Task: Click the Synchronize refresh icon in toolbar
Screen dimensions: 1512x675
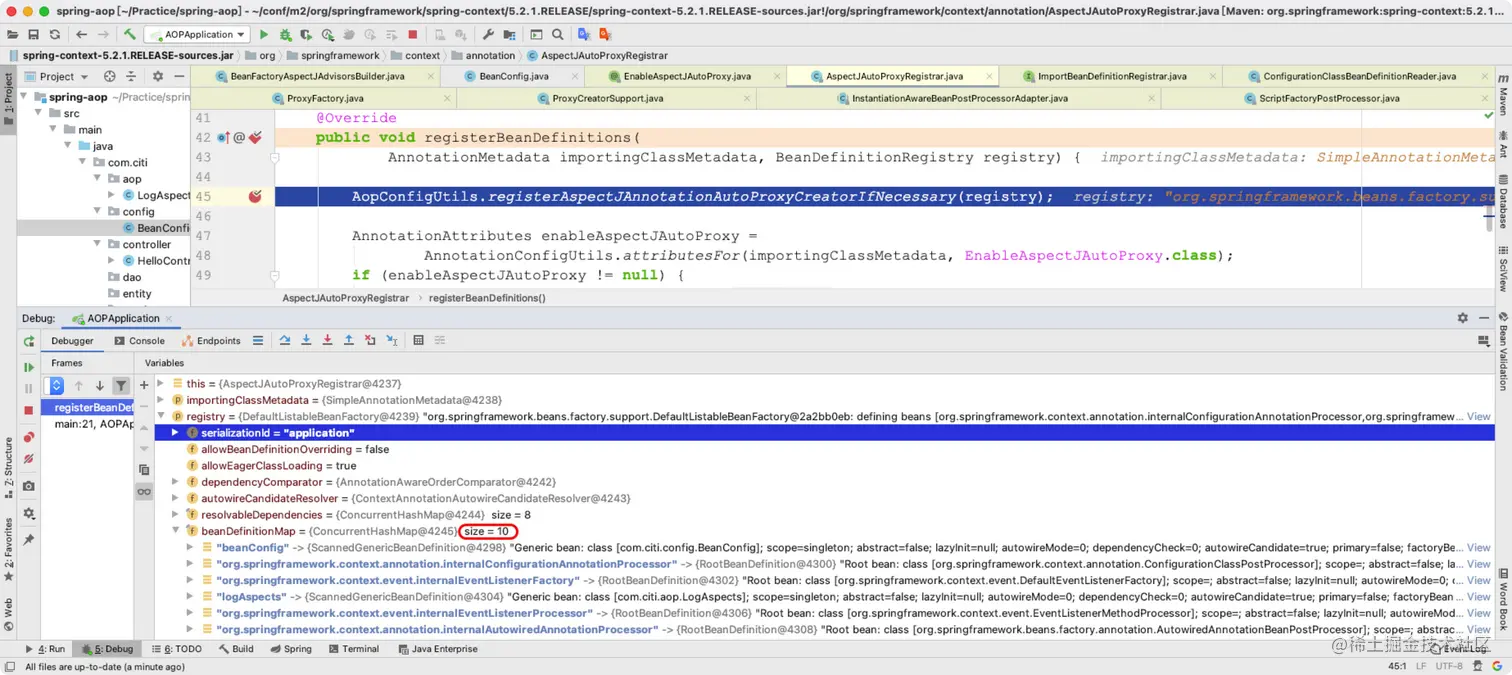Action: point(55,34)
